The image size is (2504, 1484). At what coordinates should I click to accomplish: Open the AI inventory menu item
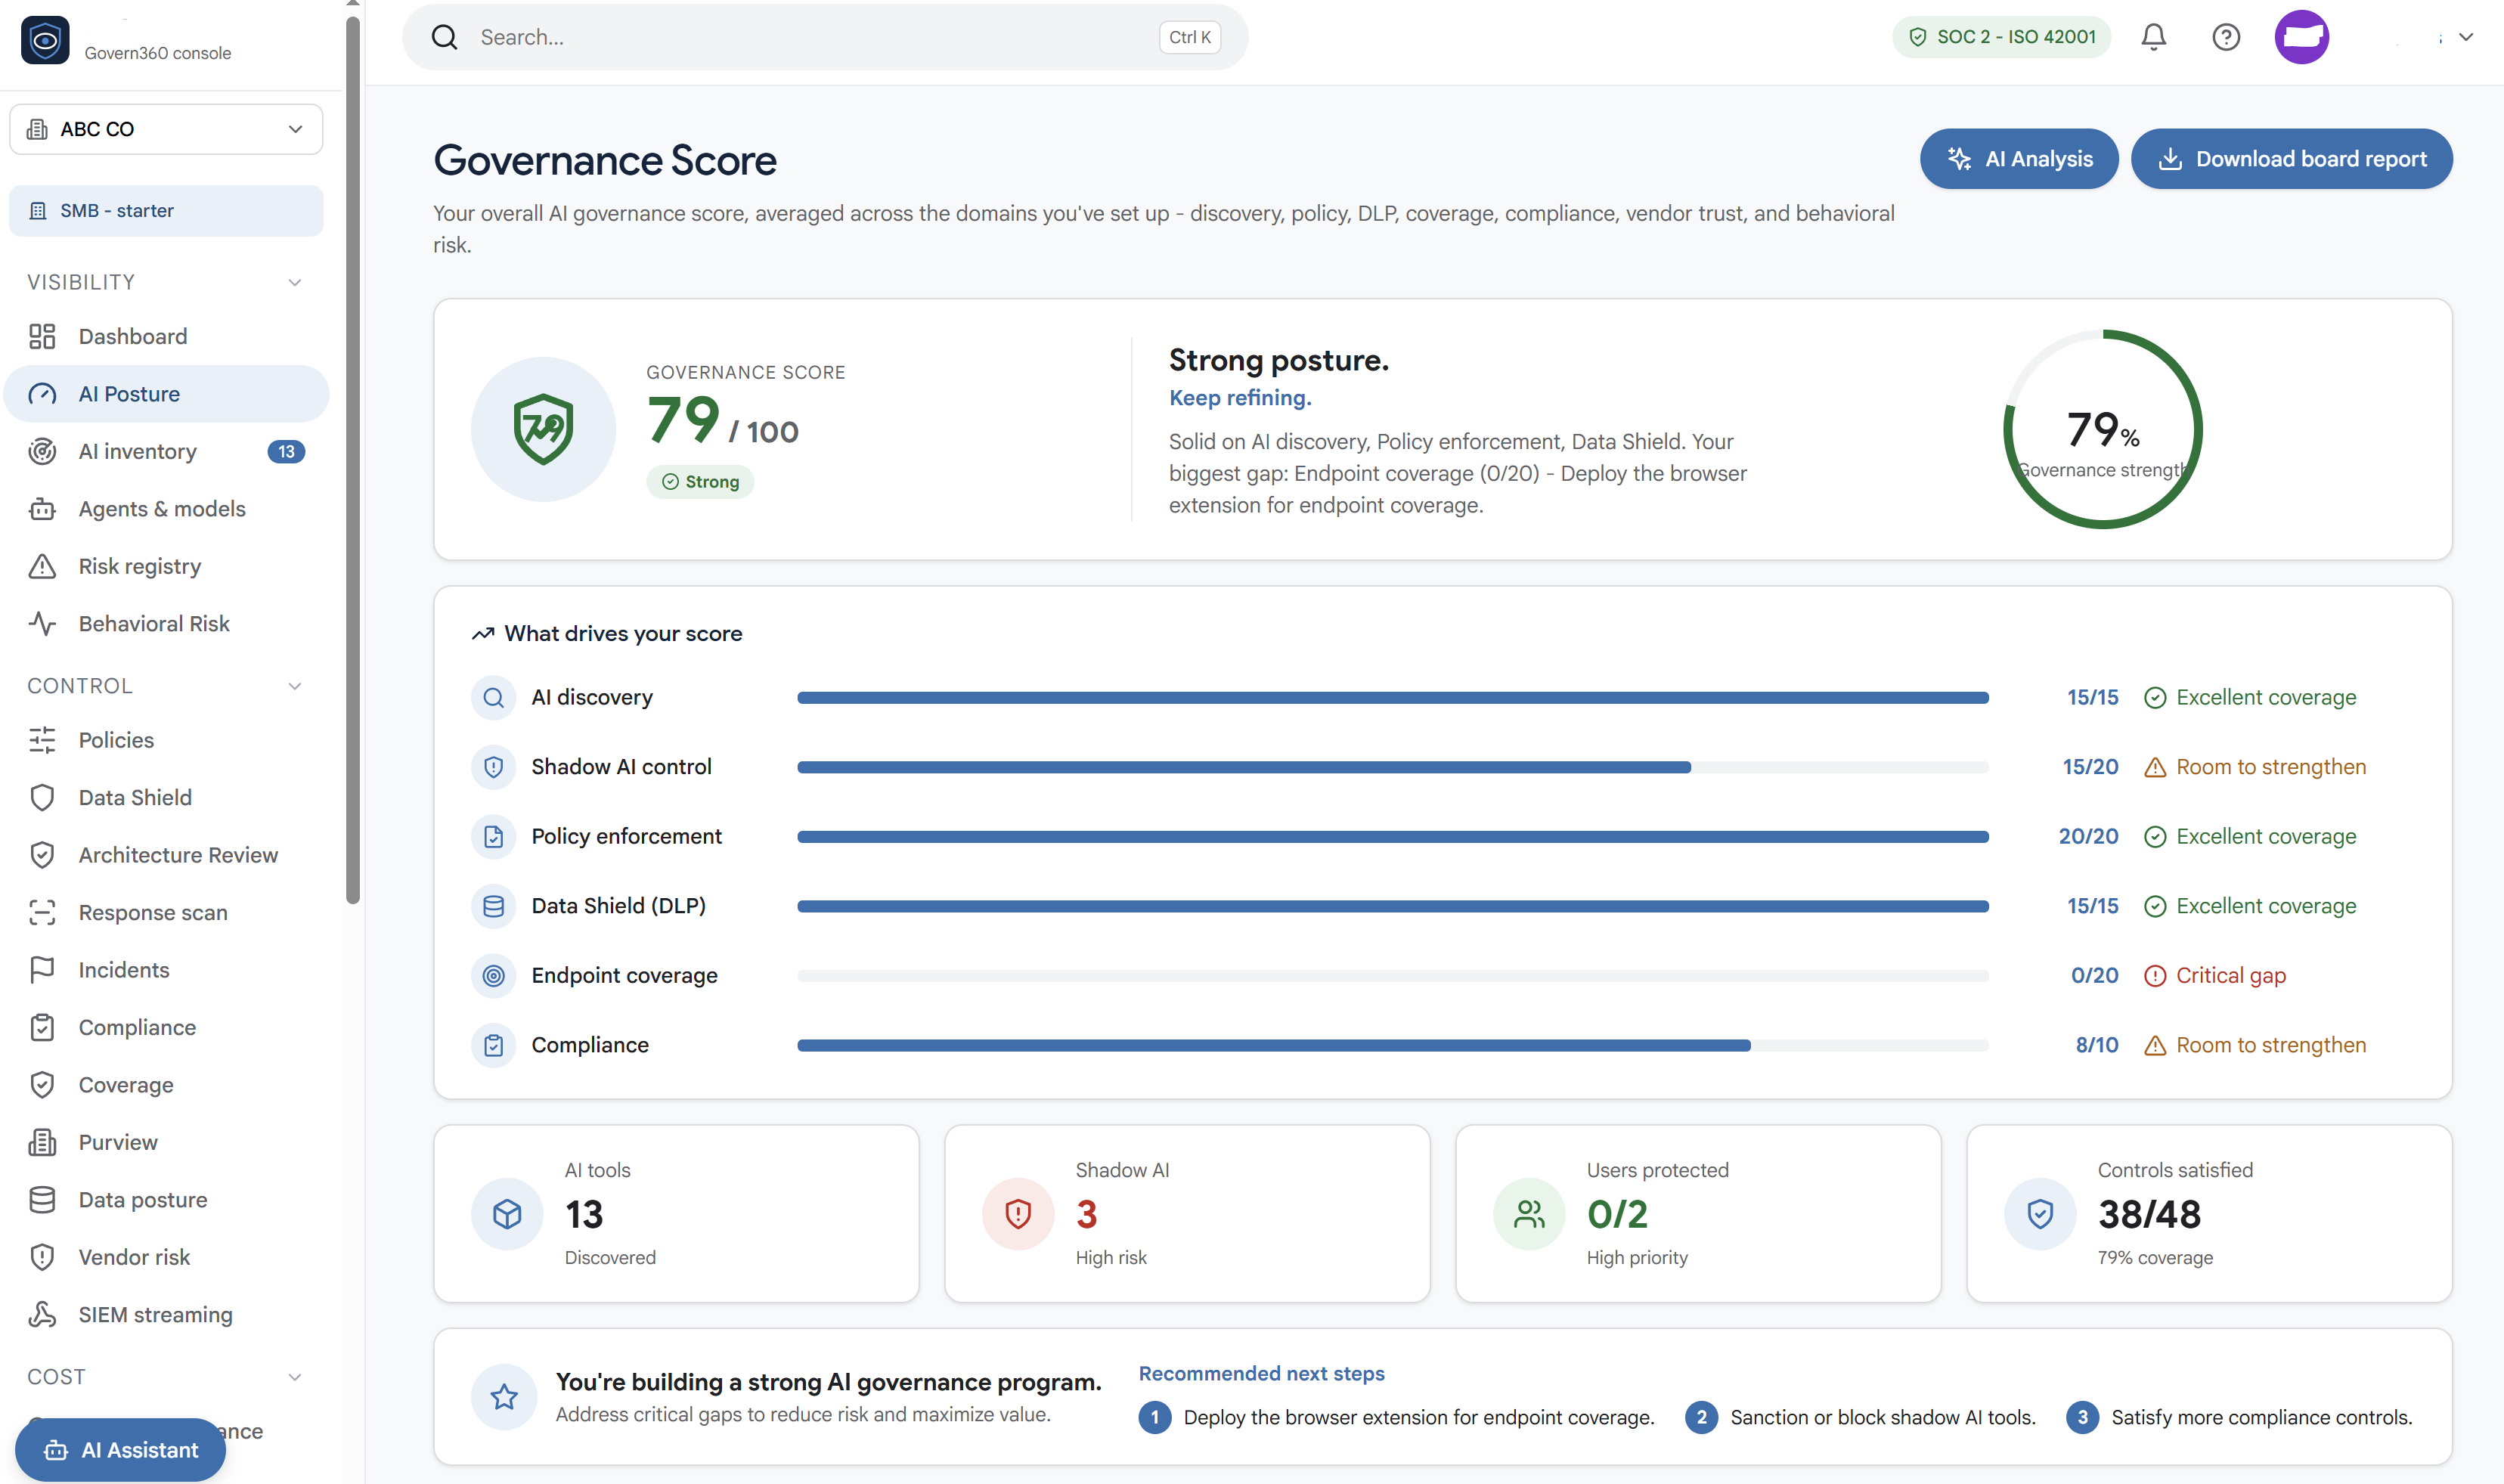click(166, 451)
